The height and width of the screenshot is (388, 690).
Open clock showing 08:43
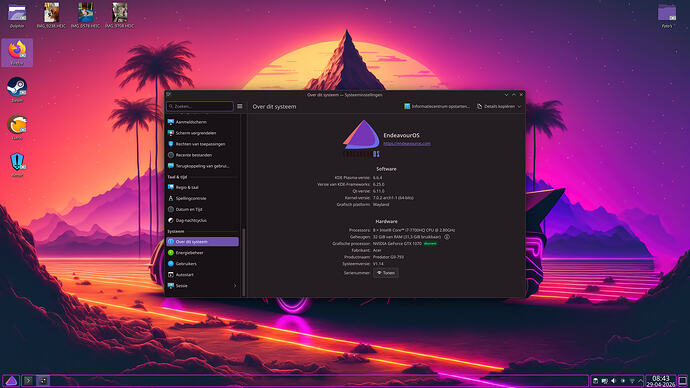coord(661,381)
